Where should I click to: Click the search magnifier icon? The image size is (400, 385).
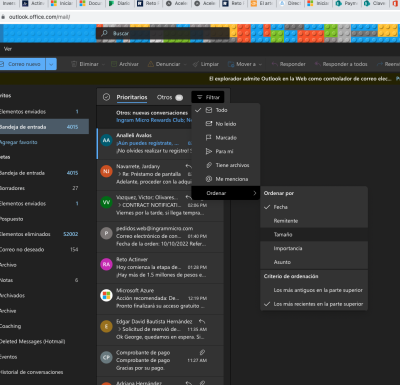click(x=105, y=33)
